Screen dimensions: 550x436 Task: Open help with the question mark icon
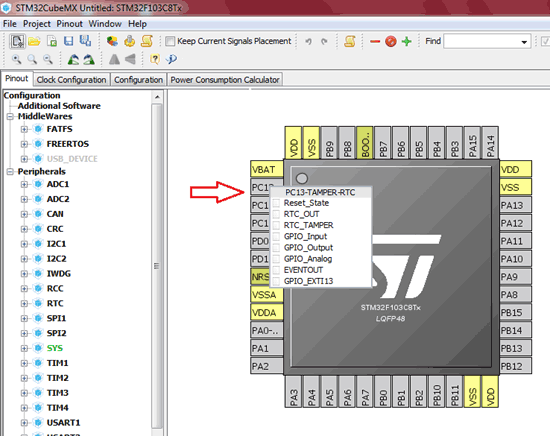tap(155, 59)
